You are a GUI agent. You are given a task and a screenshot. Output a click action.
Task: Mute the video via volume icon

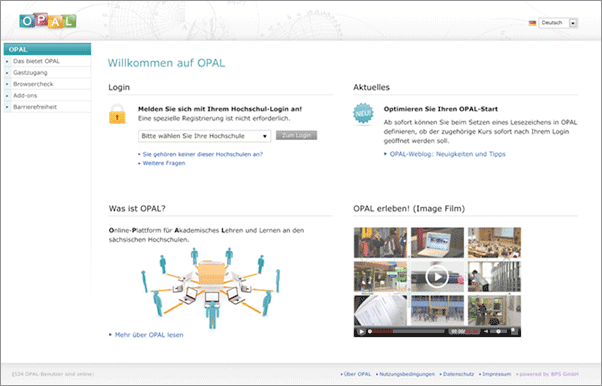click(486, 331)
